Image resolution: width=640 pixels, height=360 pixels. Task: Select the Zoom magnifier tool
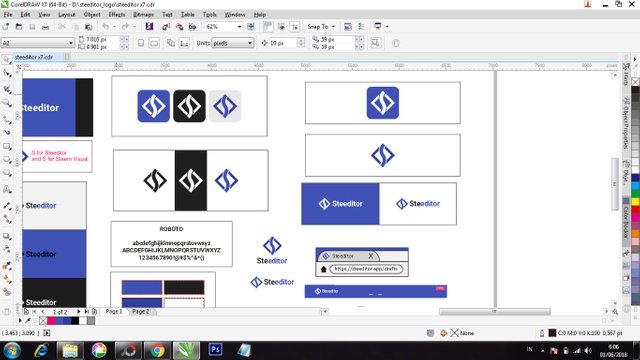tap(7, 103)
